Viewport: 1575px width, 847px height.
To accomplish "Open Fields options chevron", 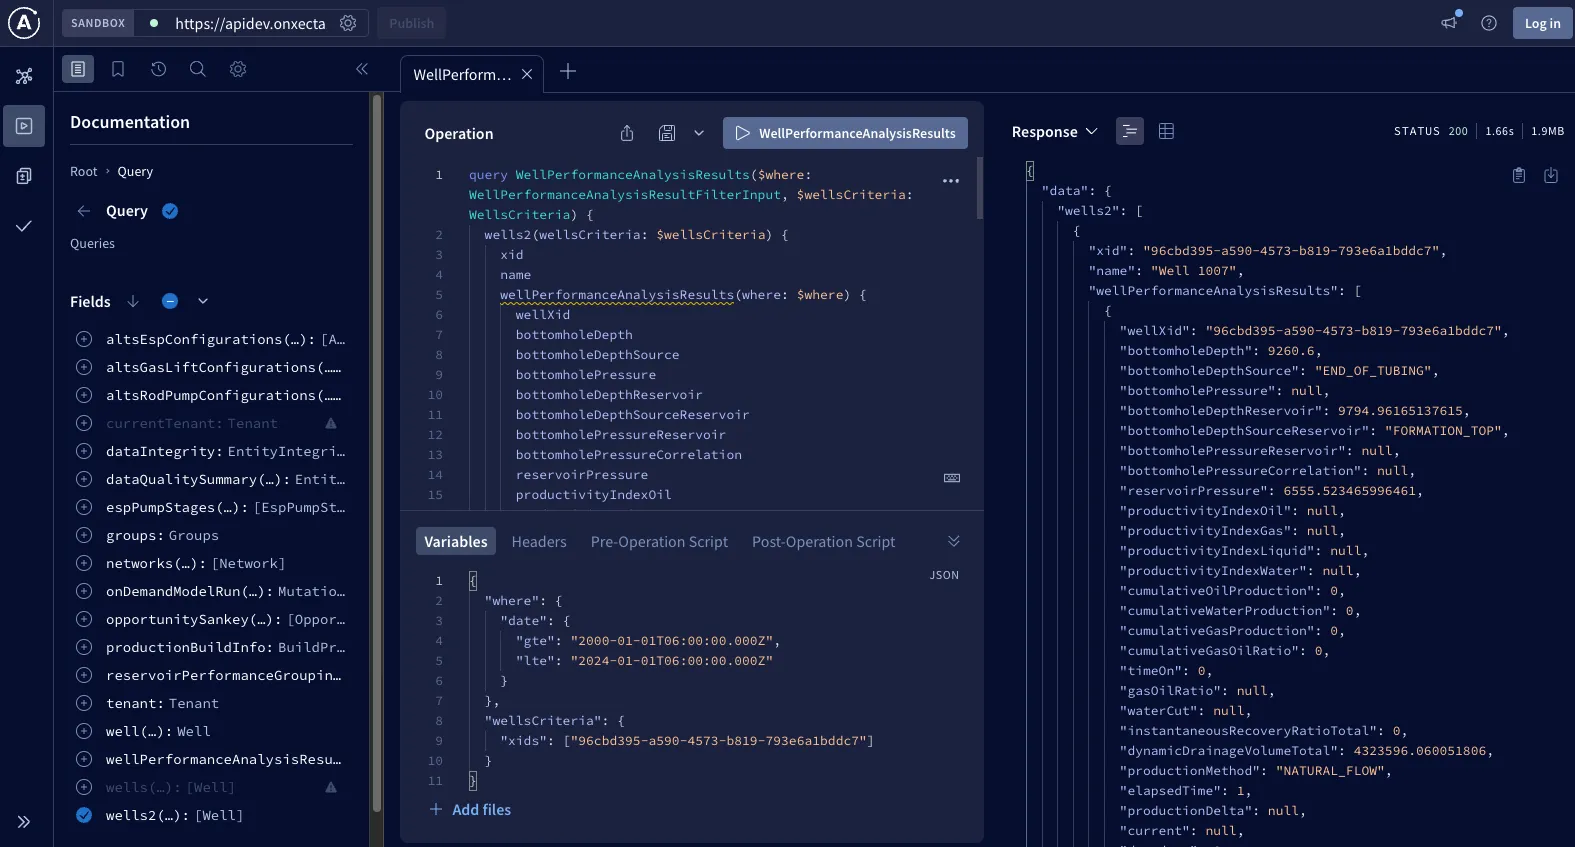I will point(203,301).
